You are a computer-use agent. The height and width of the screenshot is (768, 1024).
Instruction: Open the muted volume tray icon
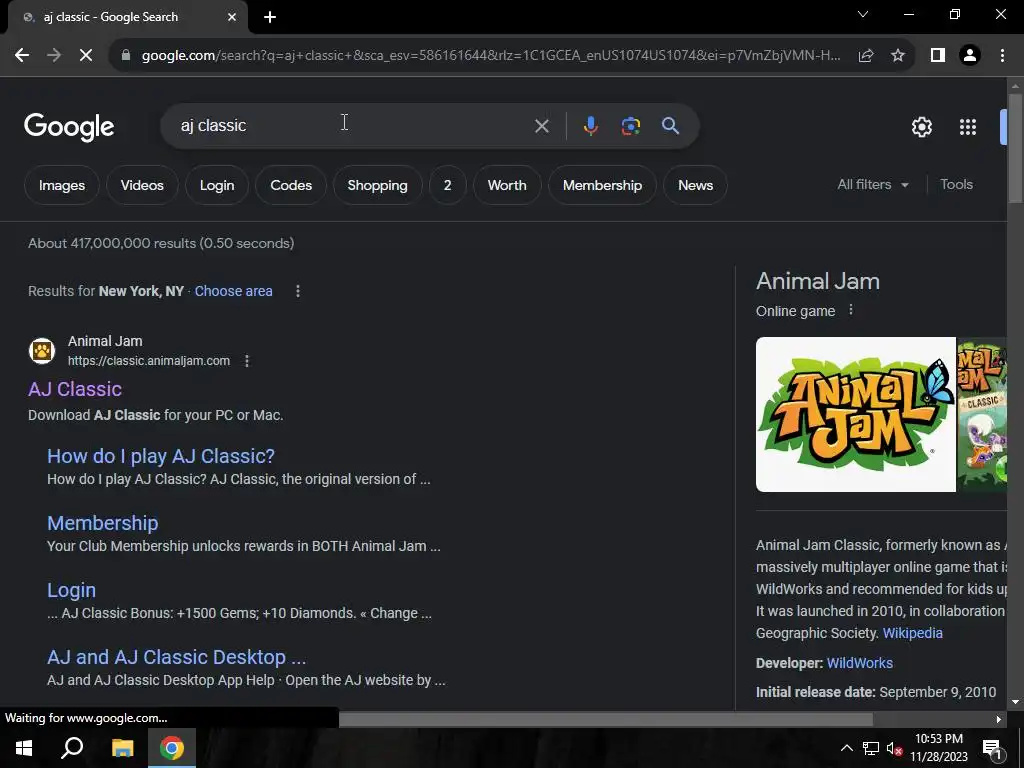pyautogui.click(x=894, y=749)
